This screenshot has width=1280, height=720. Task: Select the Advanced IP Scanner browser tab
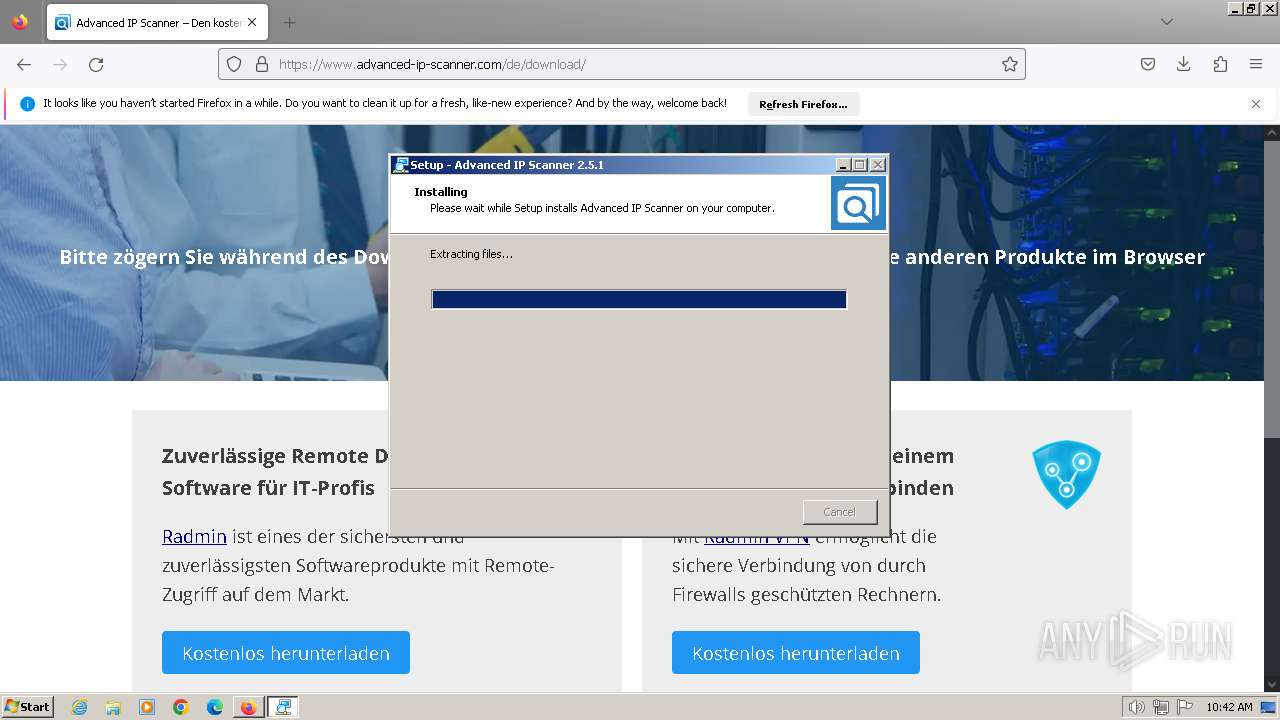tap(156, 22)
